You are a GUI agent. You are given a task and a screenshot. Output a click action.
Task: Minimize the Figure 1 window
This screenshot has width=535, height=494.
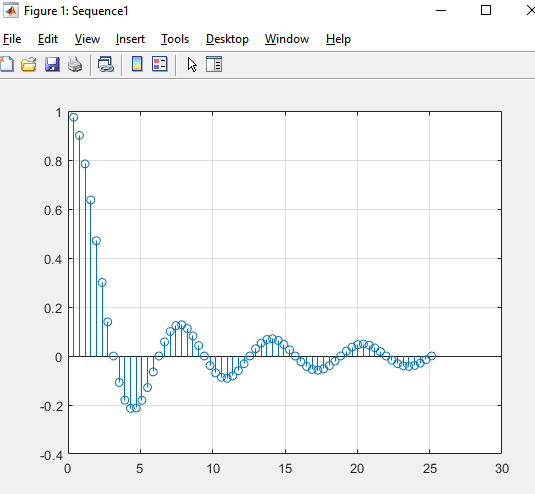tap(441, 10)
